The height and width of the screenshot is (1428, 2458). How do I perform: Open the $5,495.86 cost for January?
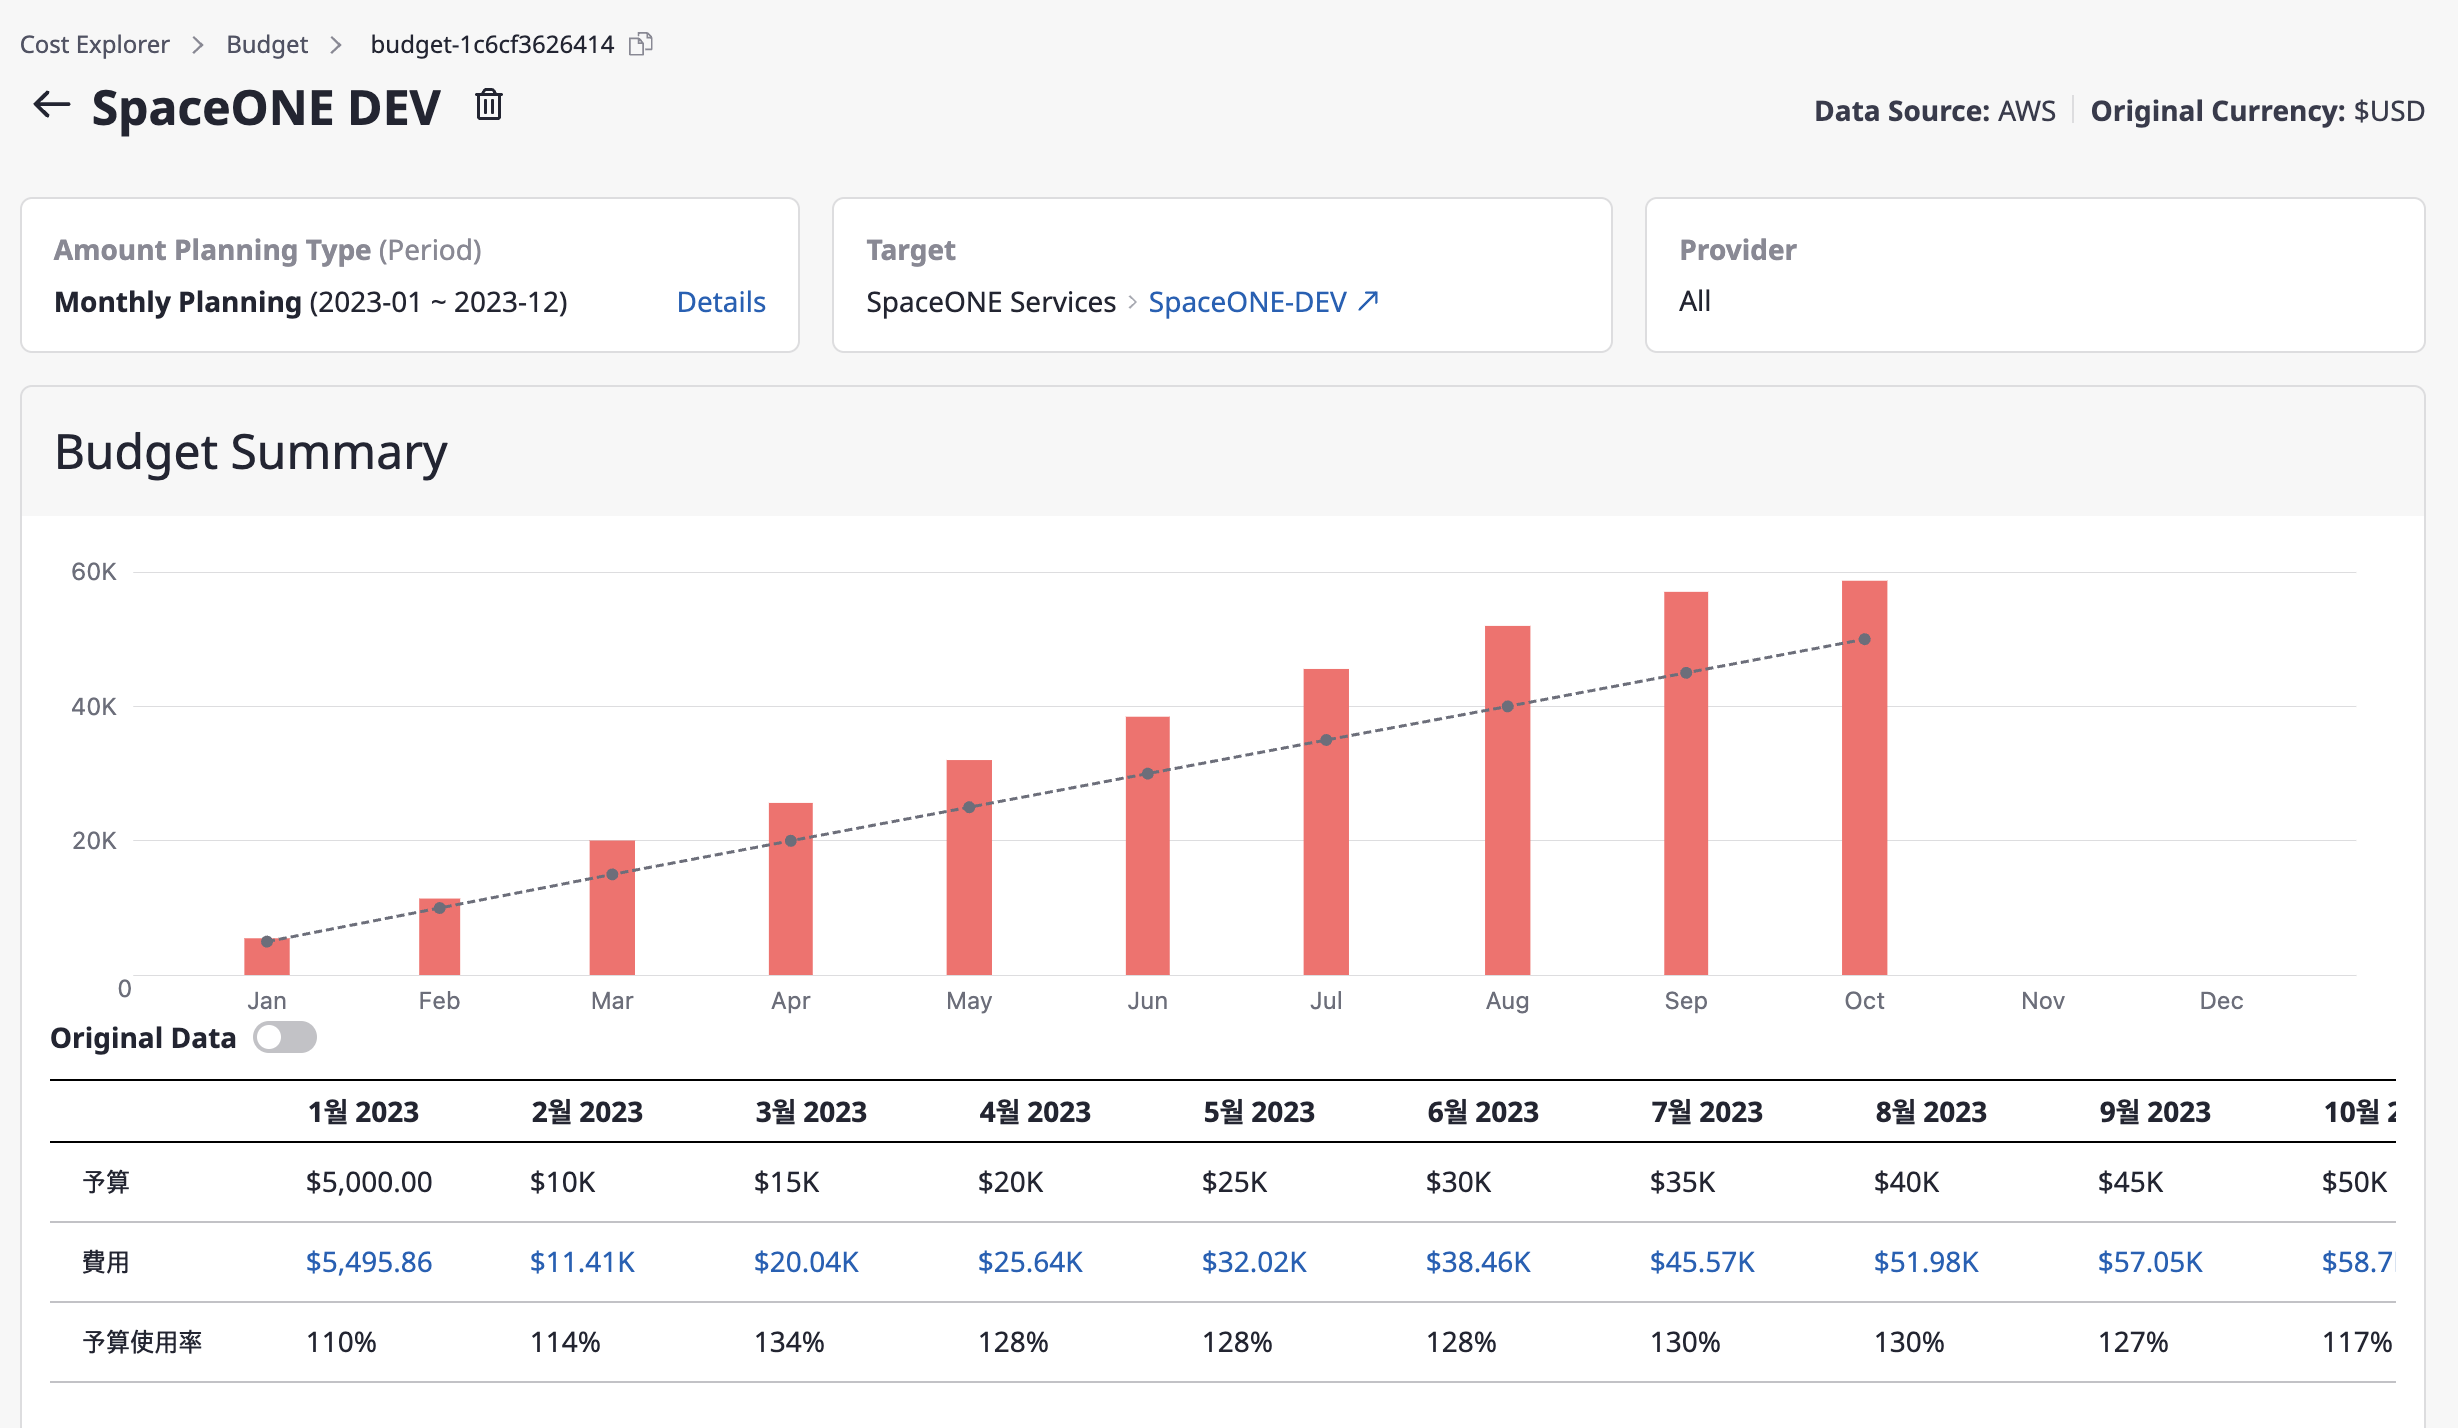[369, 1262]
